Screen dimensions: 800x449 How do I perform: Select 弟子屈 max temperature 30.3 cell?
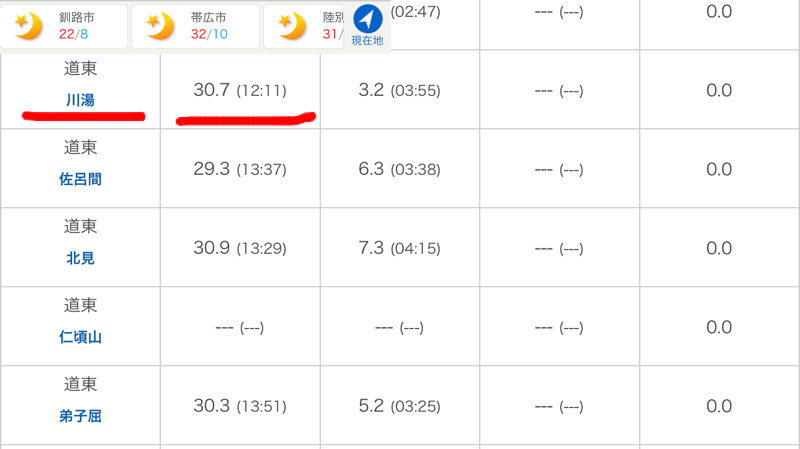click(240, 406)
